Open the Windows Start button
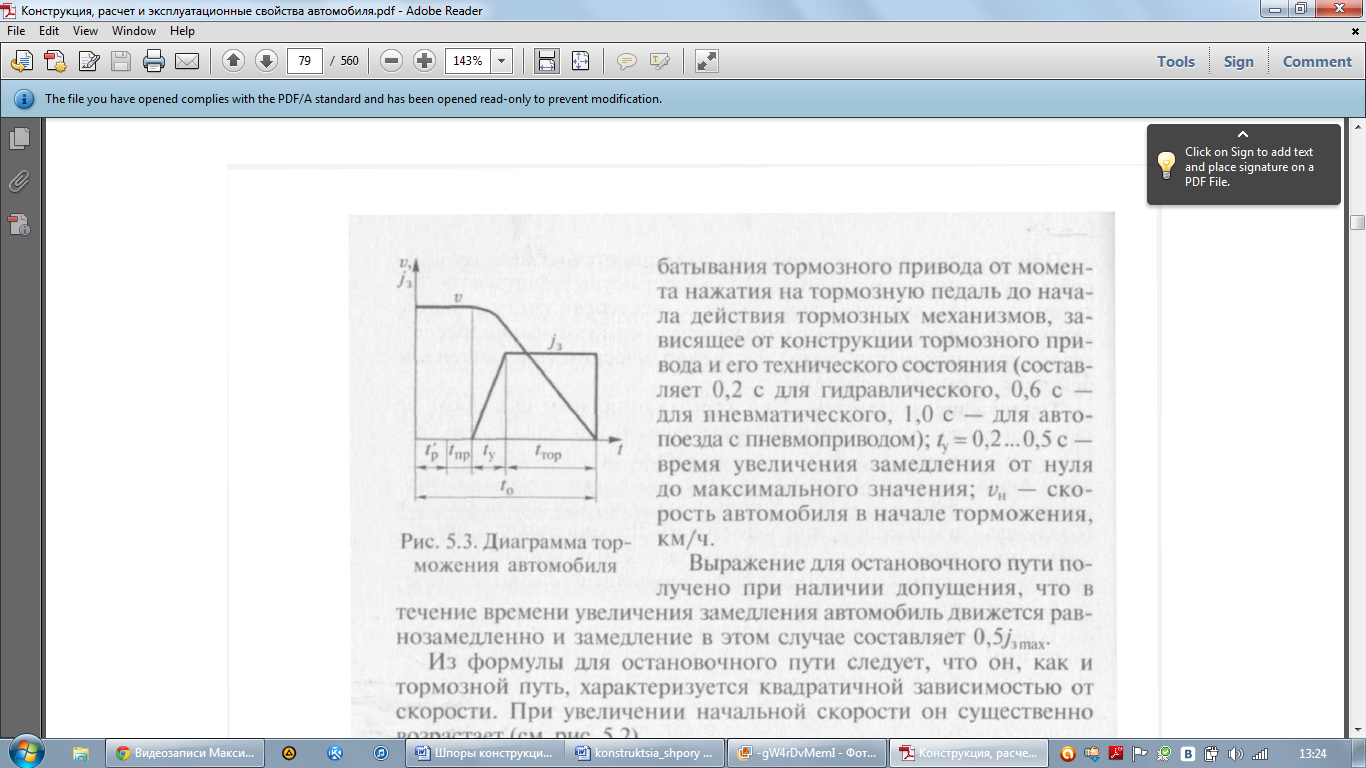Viewport: 1366px width, 768px height. [24, 752]
